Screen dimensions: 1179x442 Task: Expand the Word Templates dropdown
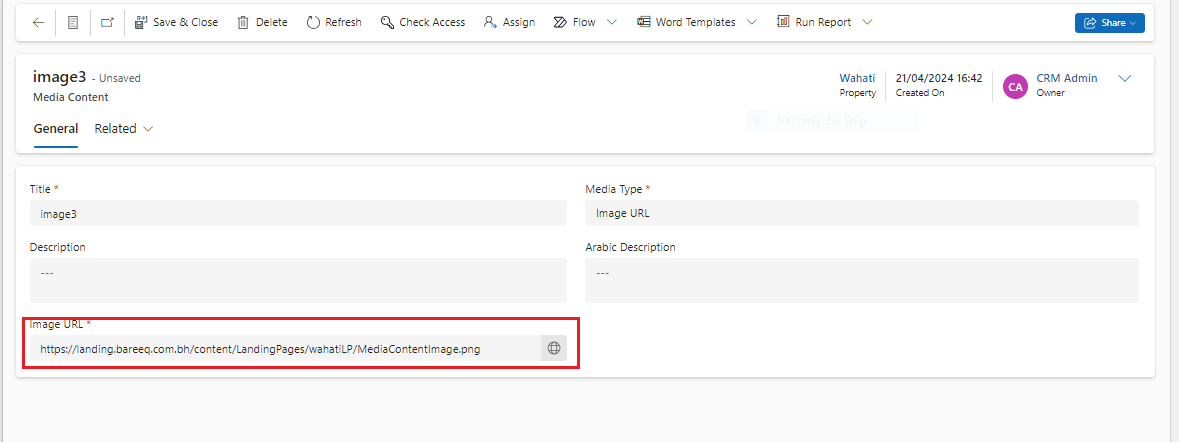click(x=752, y=22)
